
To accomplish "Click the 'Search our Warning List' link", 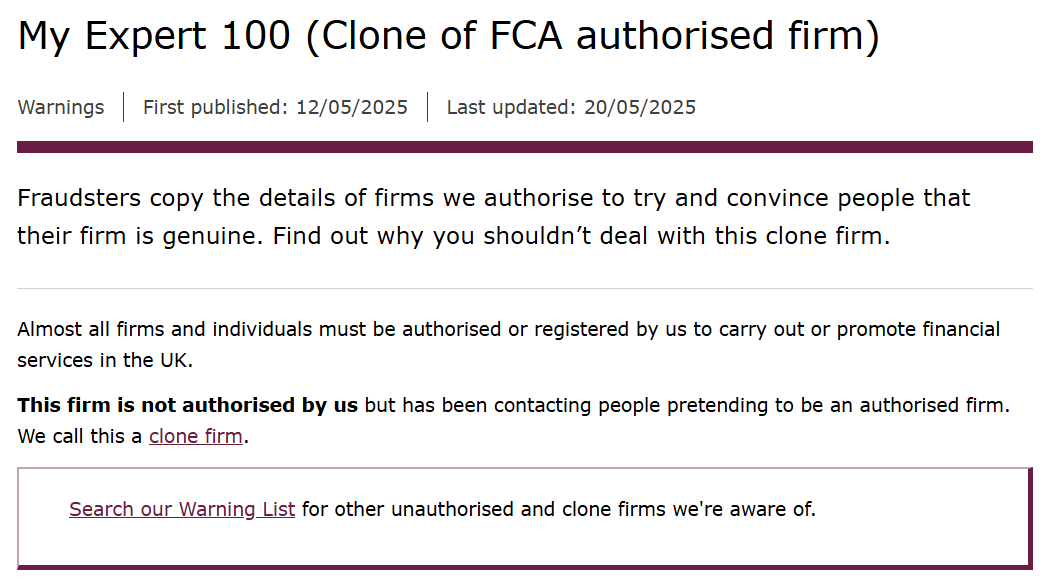I will (182, 509).
